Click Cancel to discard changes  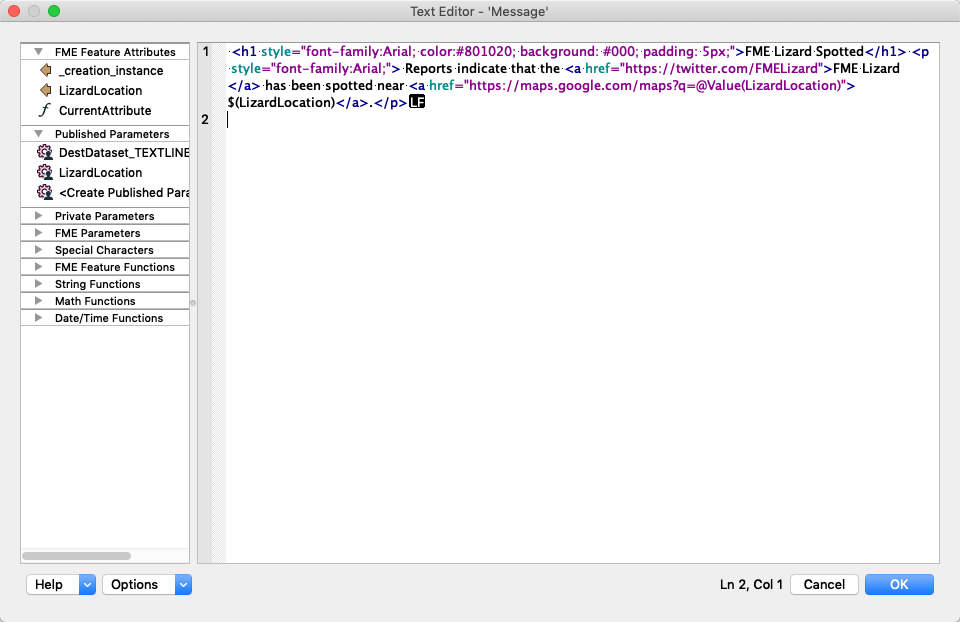824,585
